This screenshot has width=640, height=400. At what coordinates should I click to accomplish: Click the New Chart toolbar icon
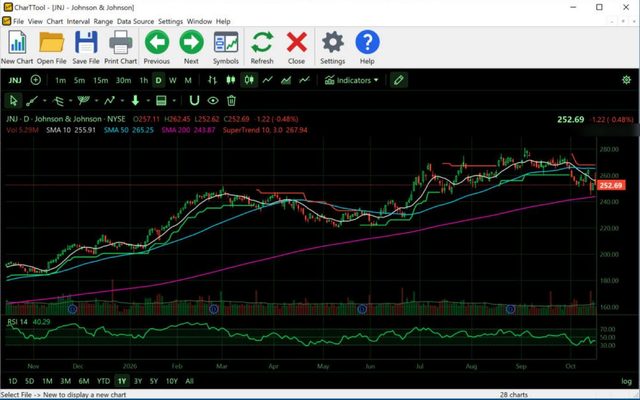[x=17, y=42]
